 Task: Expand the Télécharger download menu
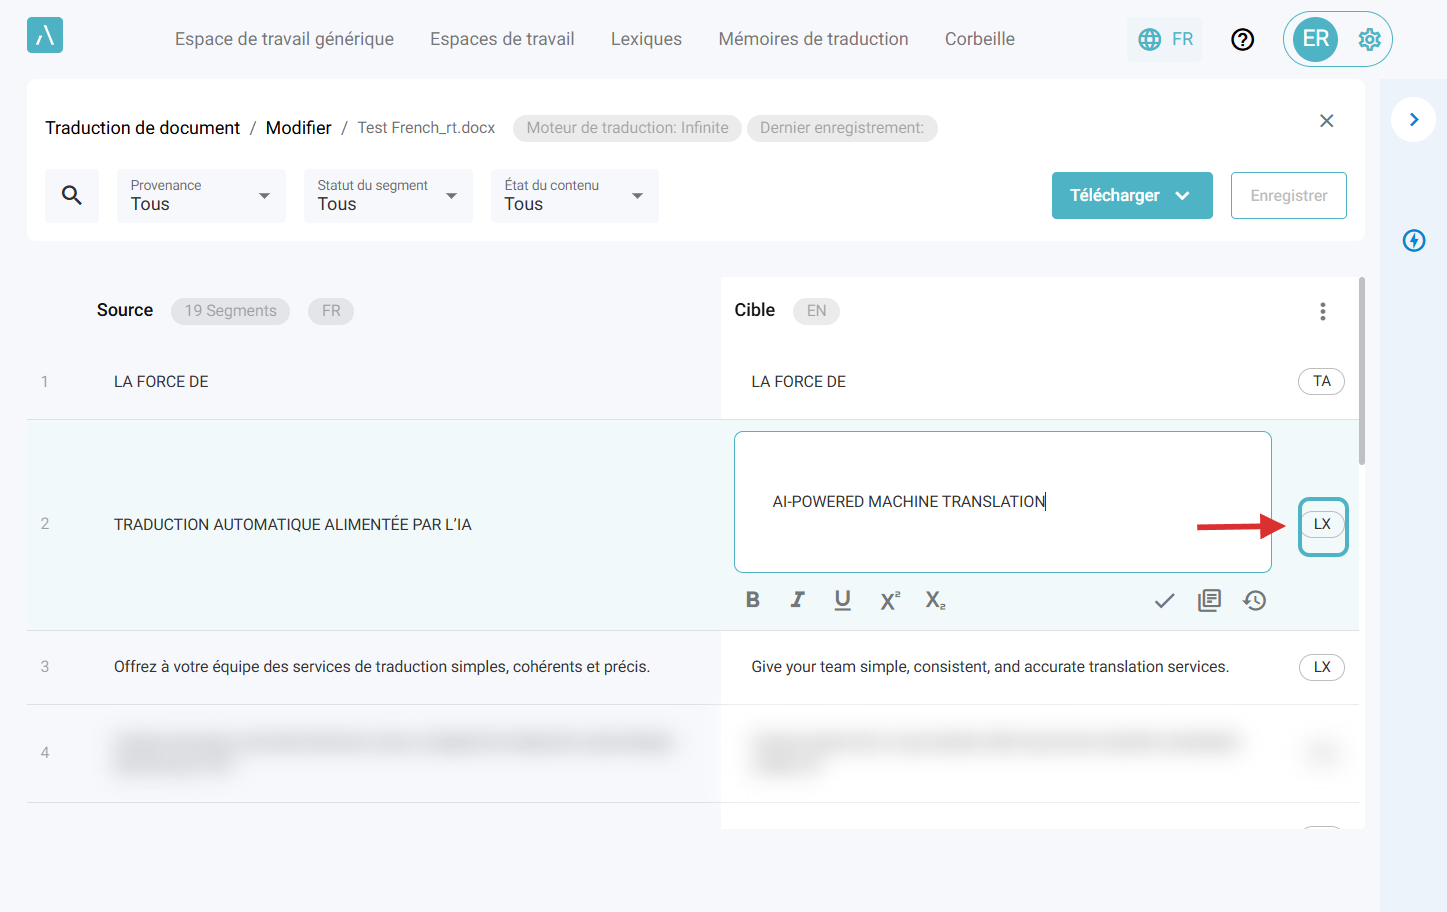click(1131, 196)
